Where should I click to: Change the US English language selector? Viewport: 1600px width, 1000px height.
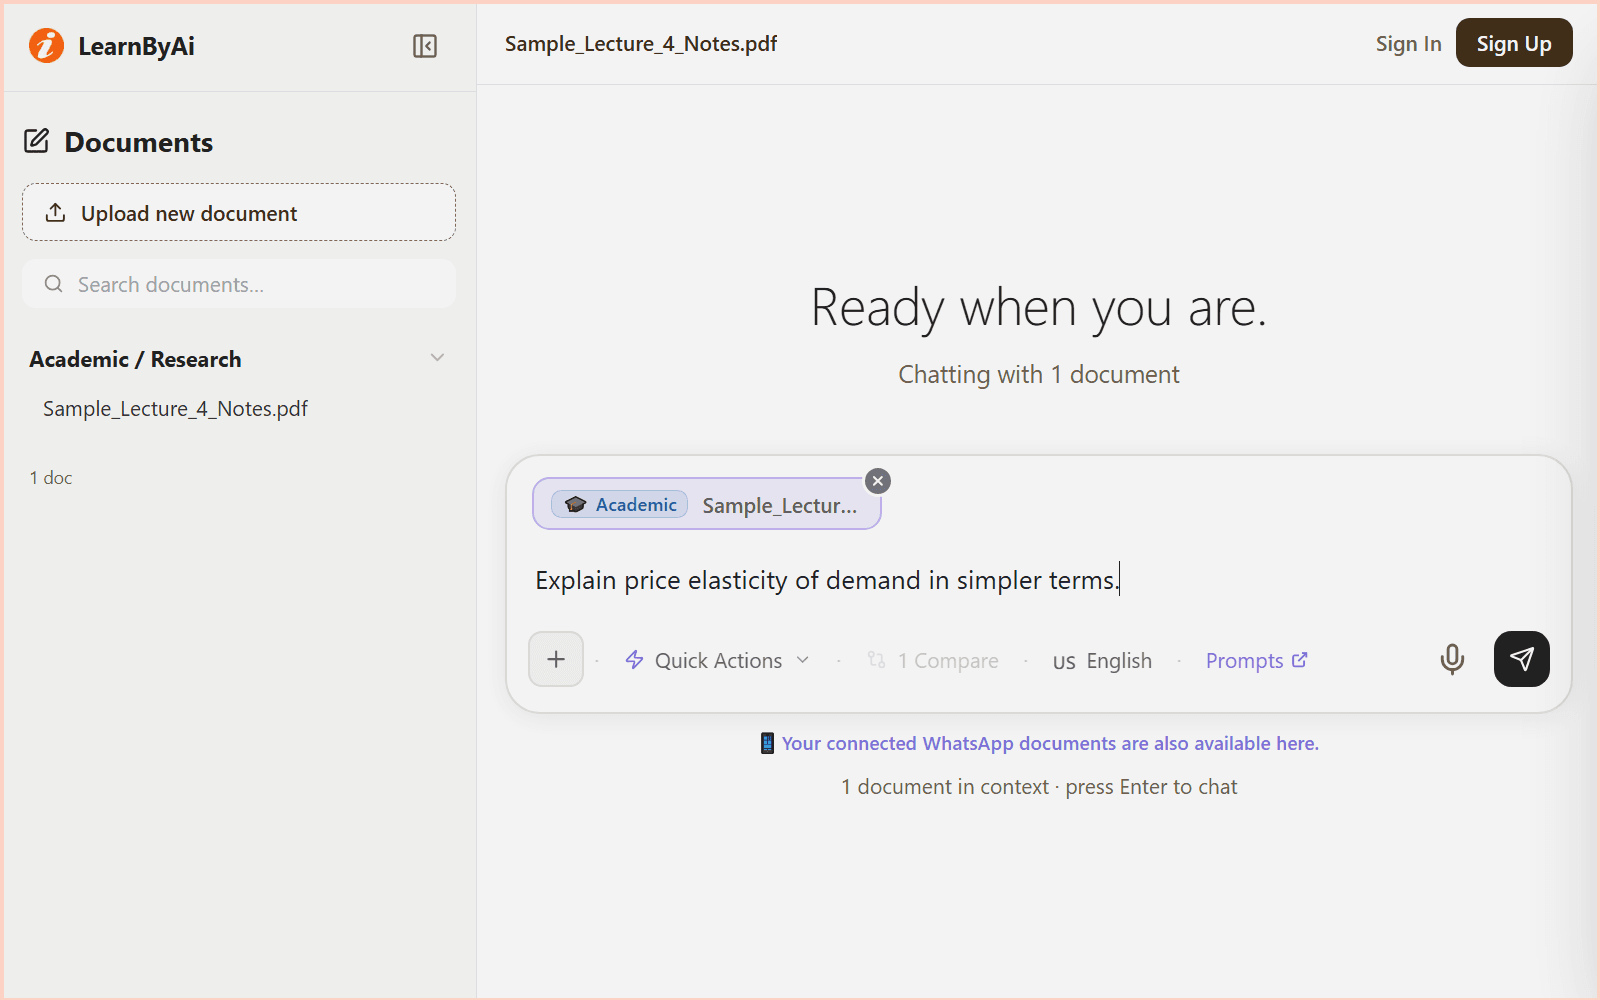(x=1102, y=661)
